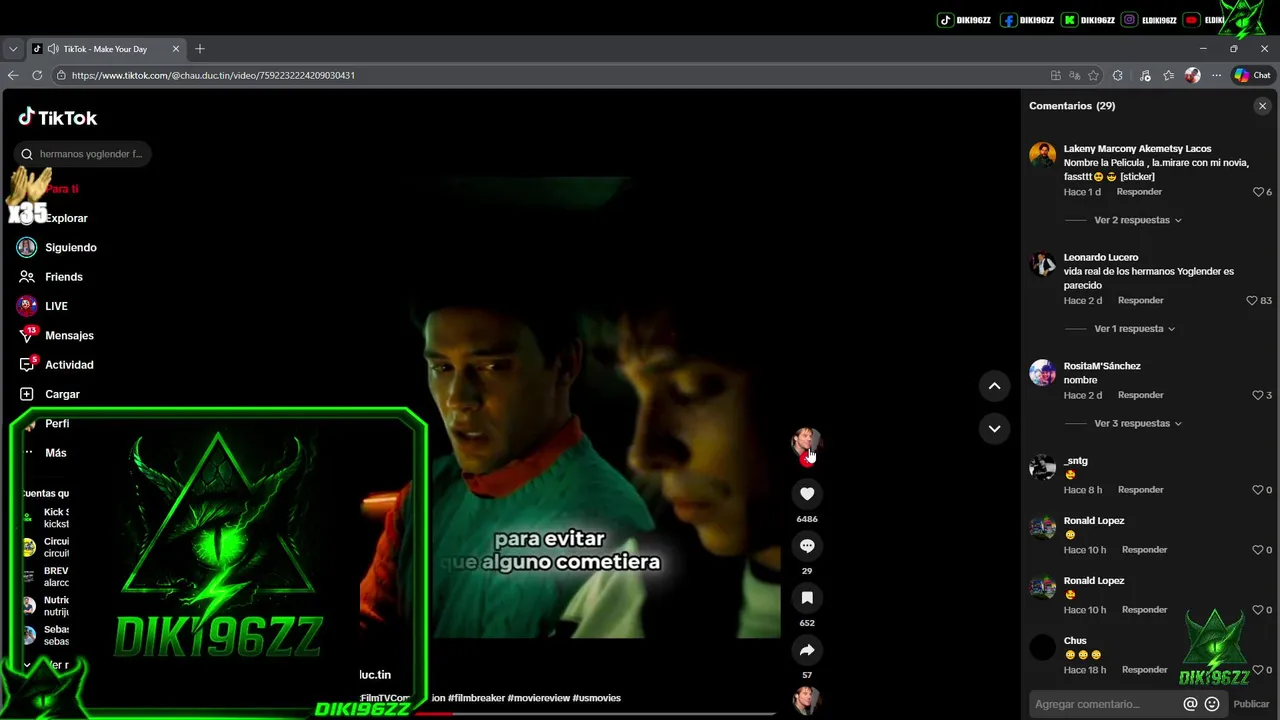Viewport: 1280px width, 720px height.
Task: Open Actividad notifications
Action: [x=56, y=365]
